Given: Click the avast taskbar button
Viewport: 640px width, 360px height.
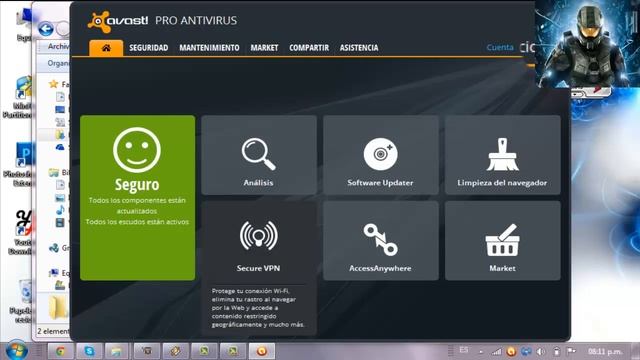Looking at the screenshot, I should coord(262,351).
